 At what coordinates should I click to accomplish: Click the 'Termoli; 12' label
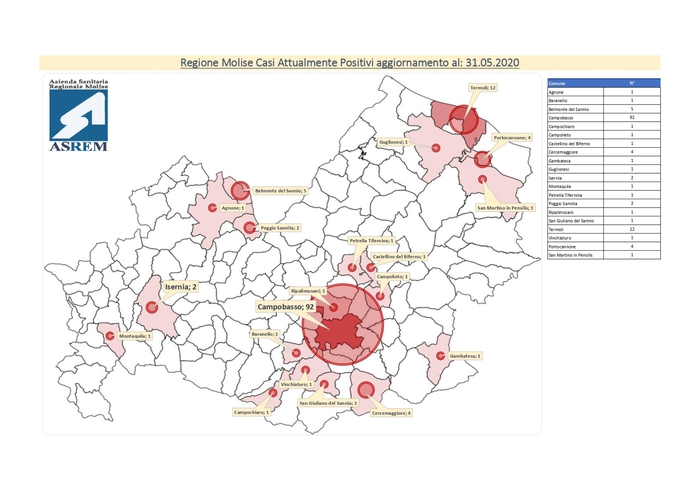[483, 88]
